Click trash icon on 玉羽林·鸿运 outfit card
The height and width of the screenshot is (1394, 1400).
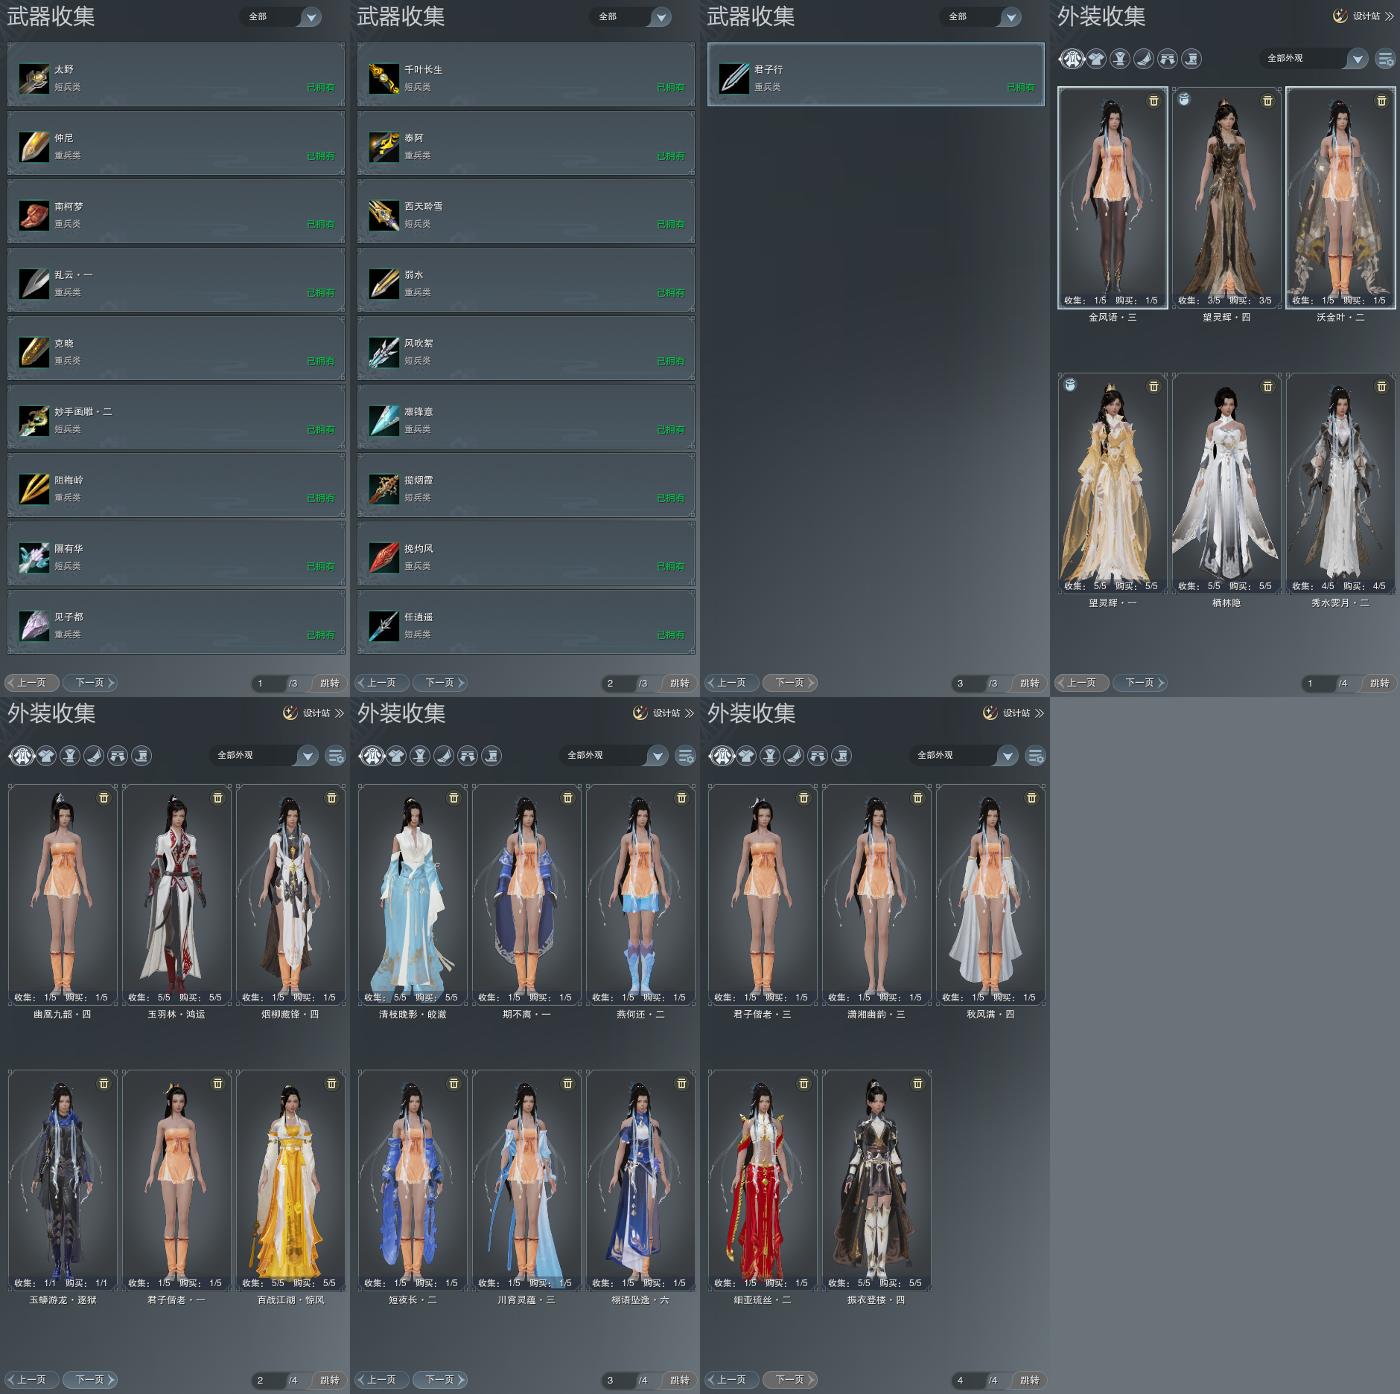coord(218,798)
